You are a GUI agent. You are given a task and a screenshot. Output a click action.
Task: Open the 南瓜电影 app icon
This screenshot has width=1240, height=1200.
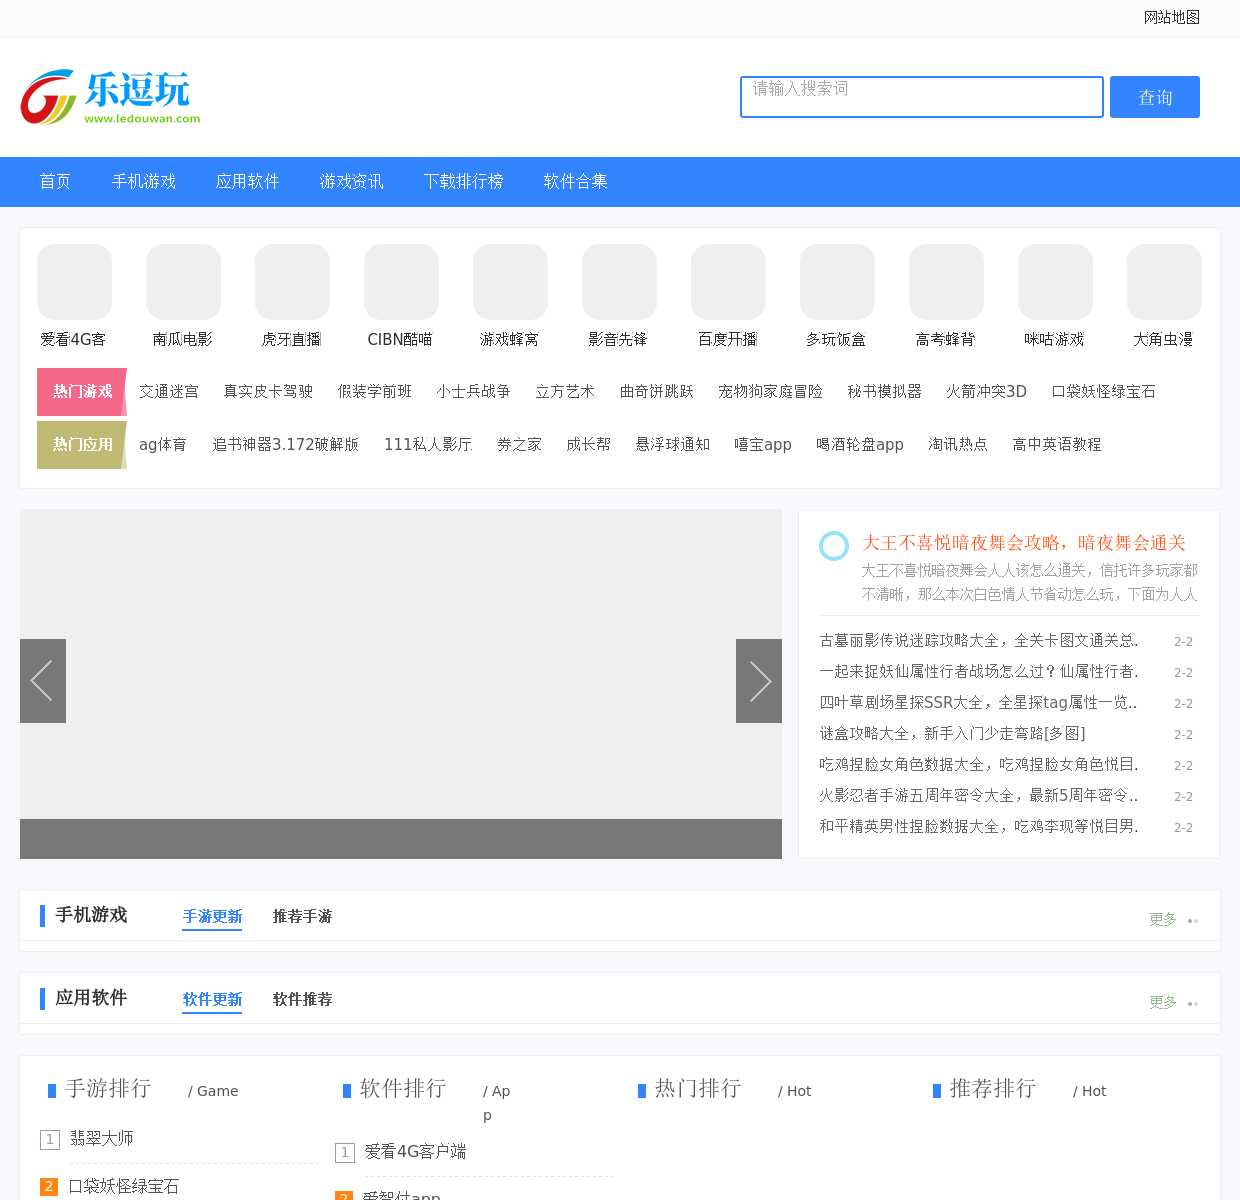(x=183, y=282)
